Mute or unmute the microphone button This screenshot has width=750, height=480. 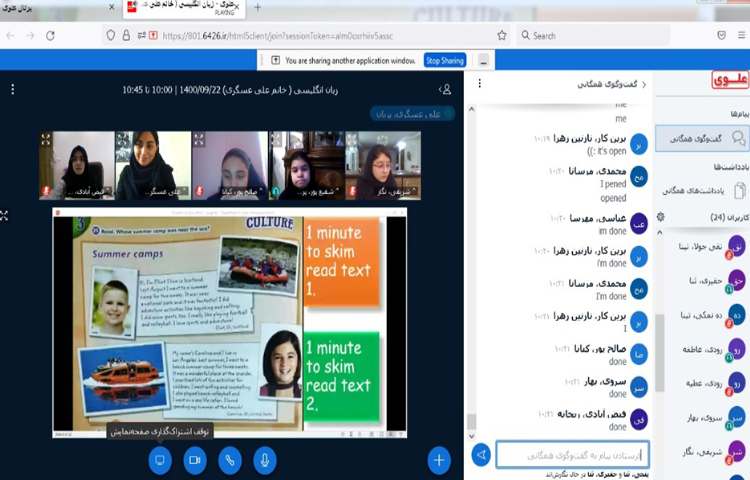pos(265,460)
